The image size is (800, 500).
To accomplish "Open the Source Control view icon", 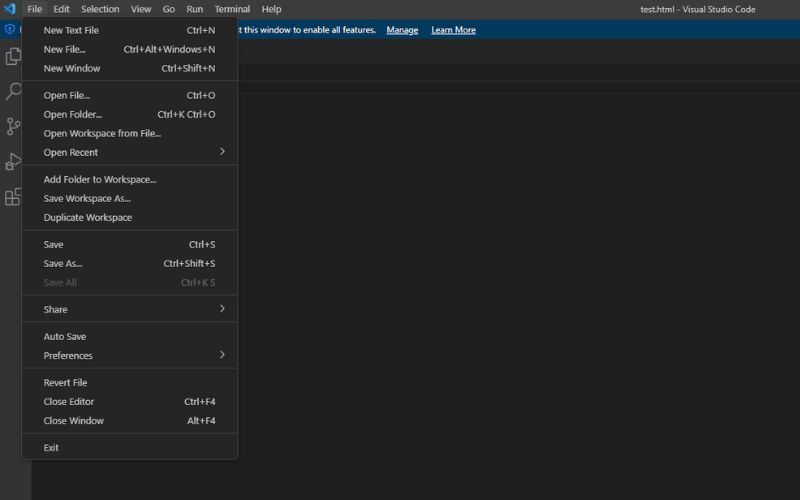I will [13, 126].
